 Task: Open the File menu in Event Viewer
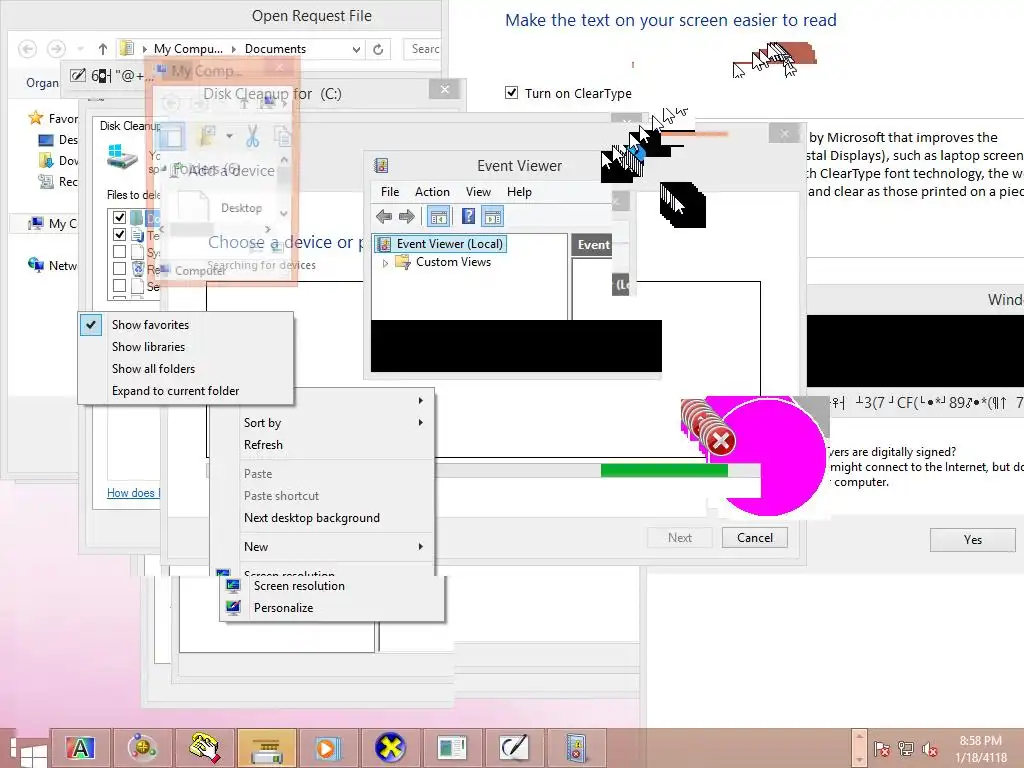[390, 192]
